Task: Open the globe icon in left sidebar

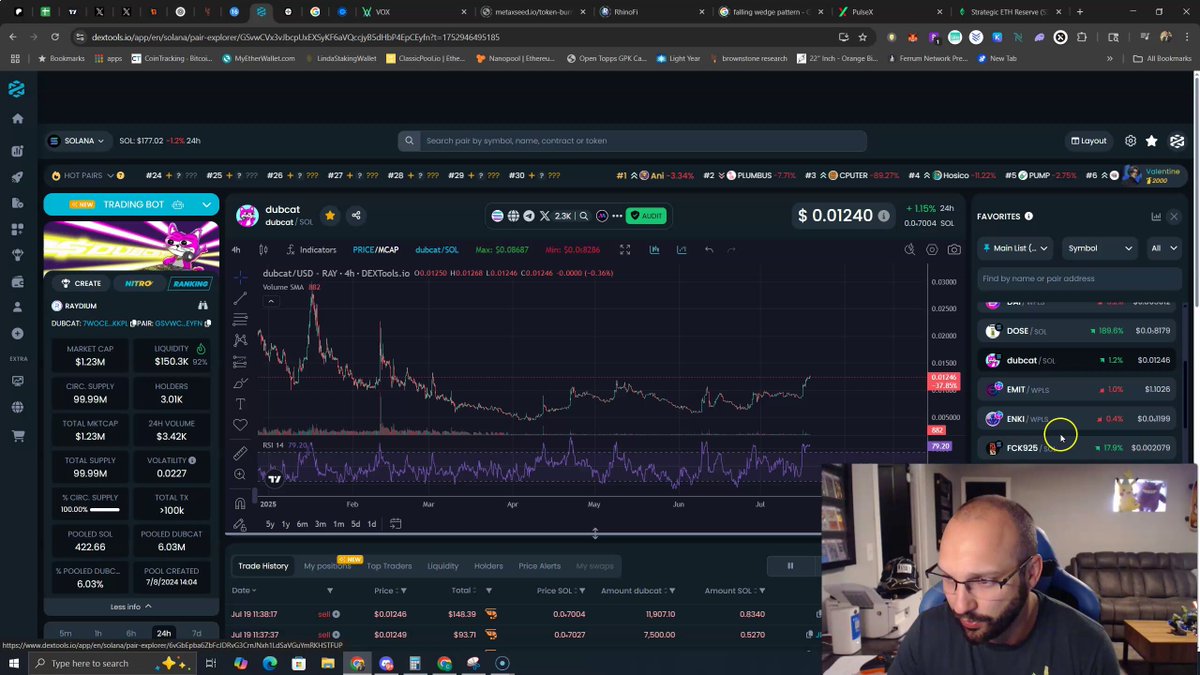Action: [17, 407]
